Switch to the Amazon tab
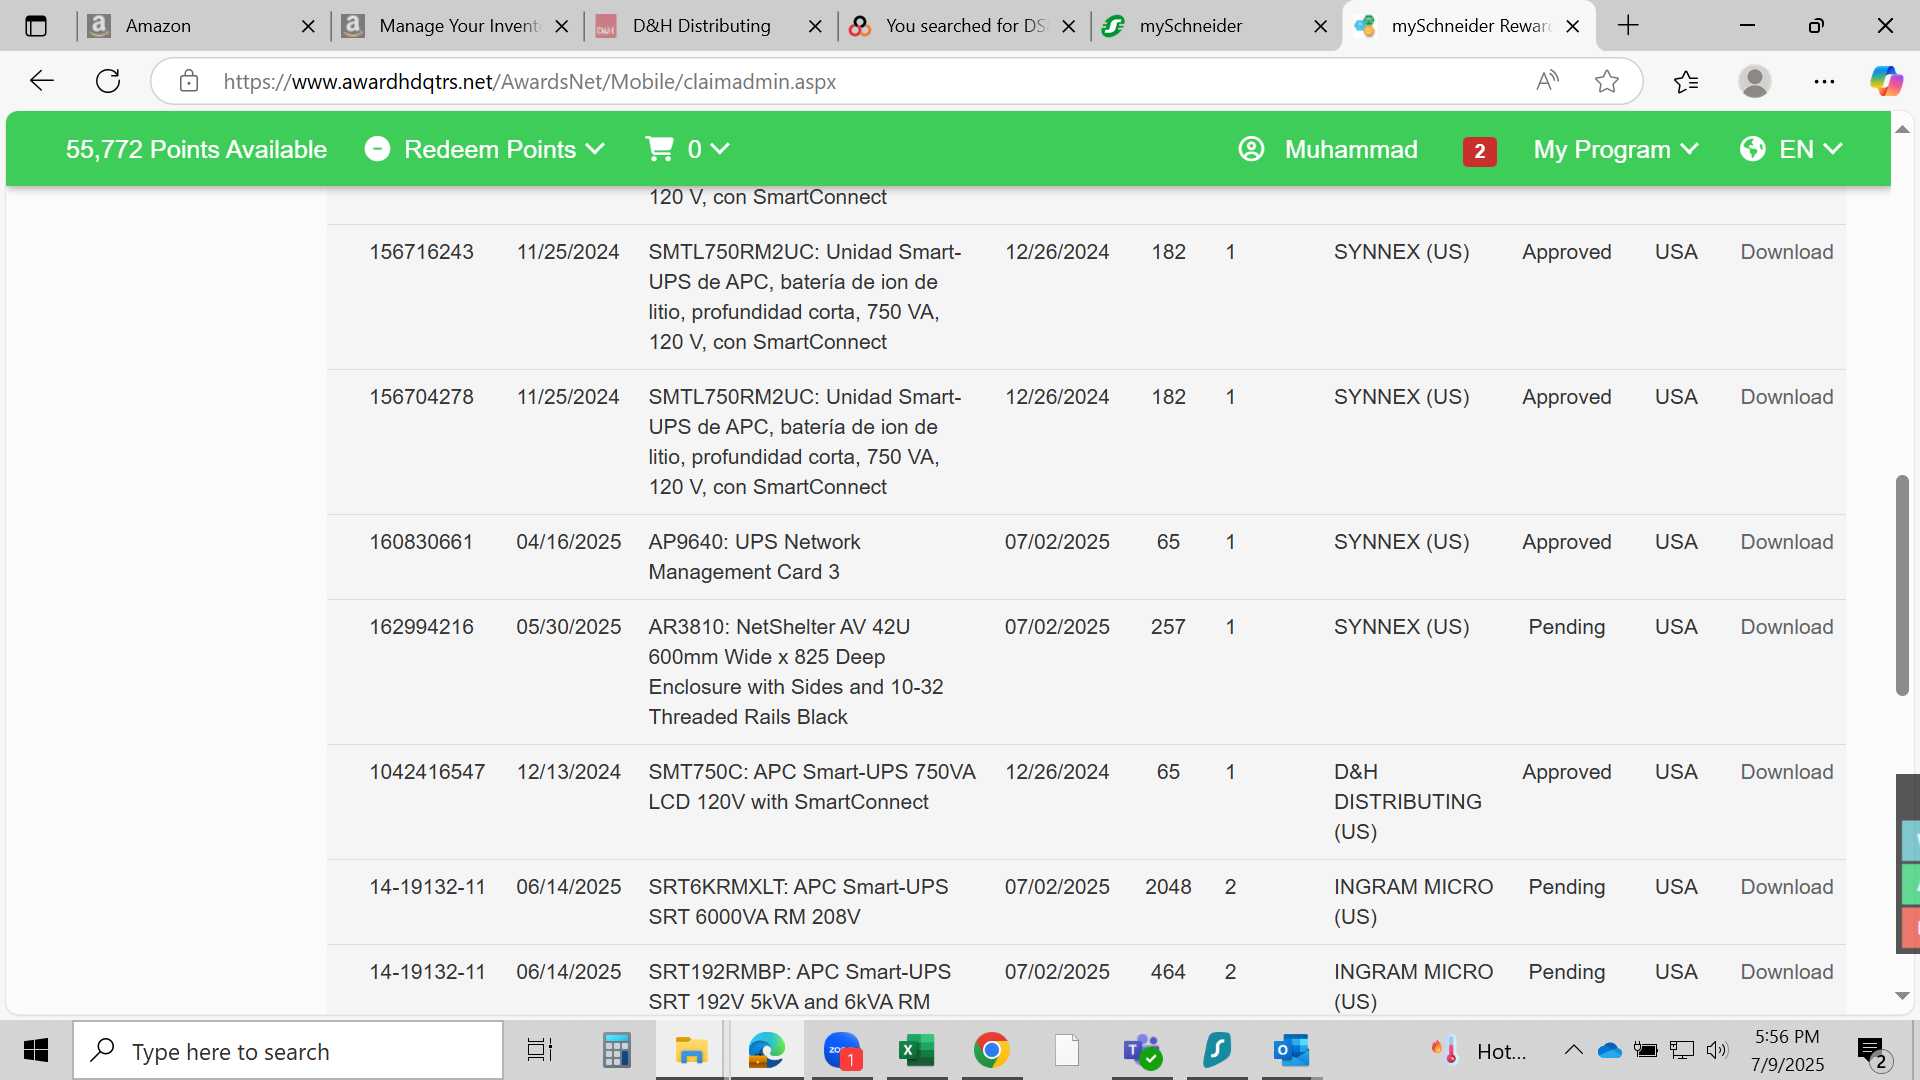Image resolution: width=1920 pixels, height=1080 pixels. click(202, 26)
